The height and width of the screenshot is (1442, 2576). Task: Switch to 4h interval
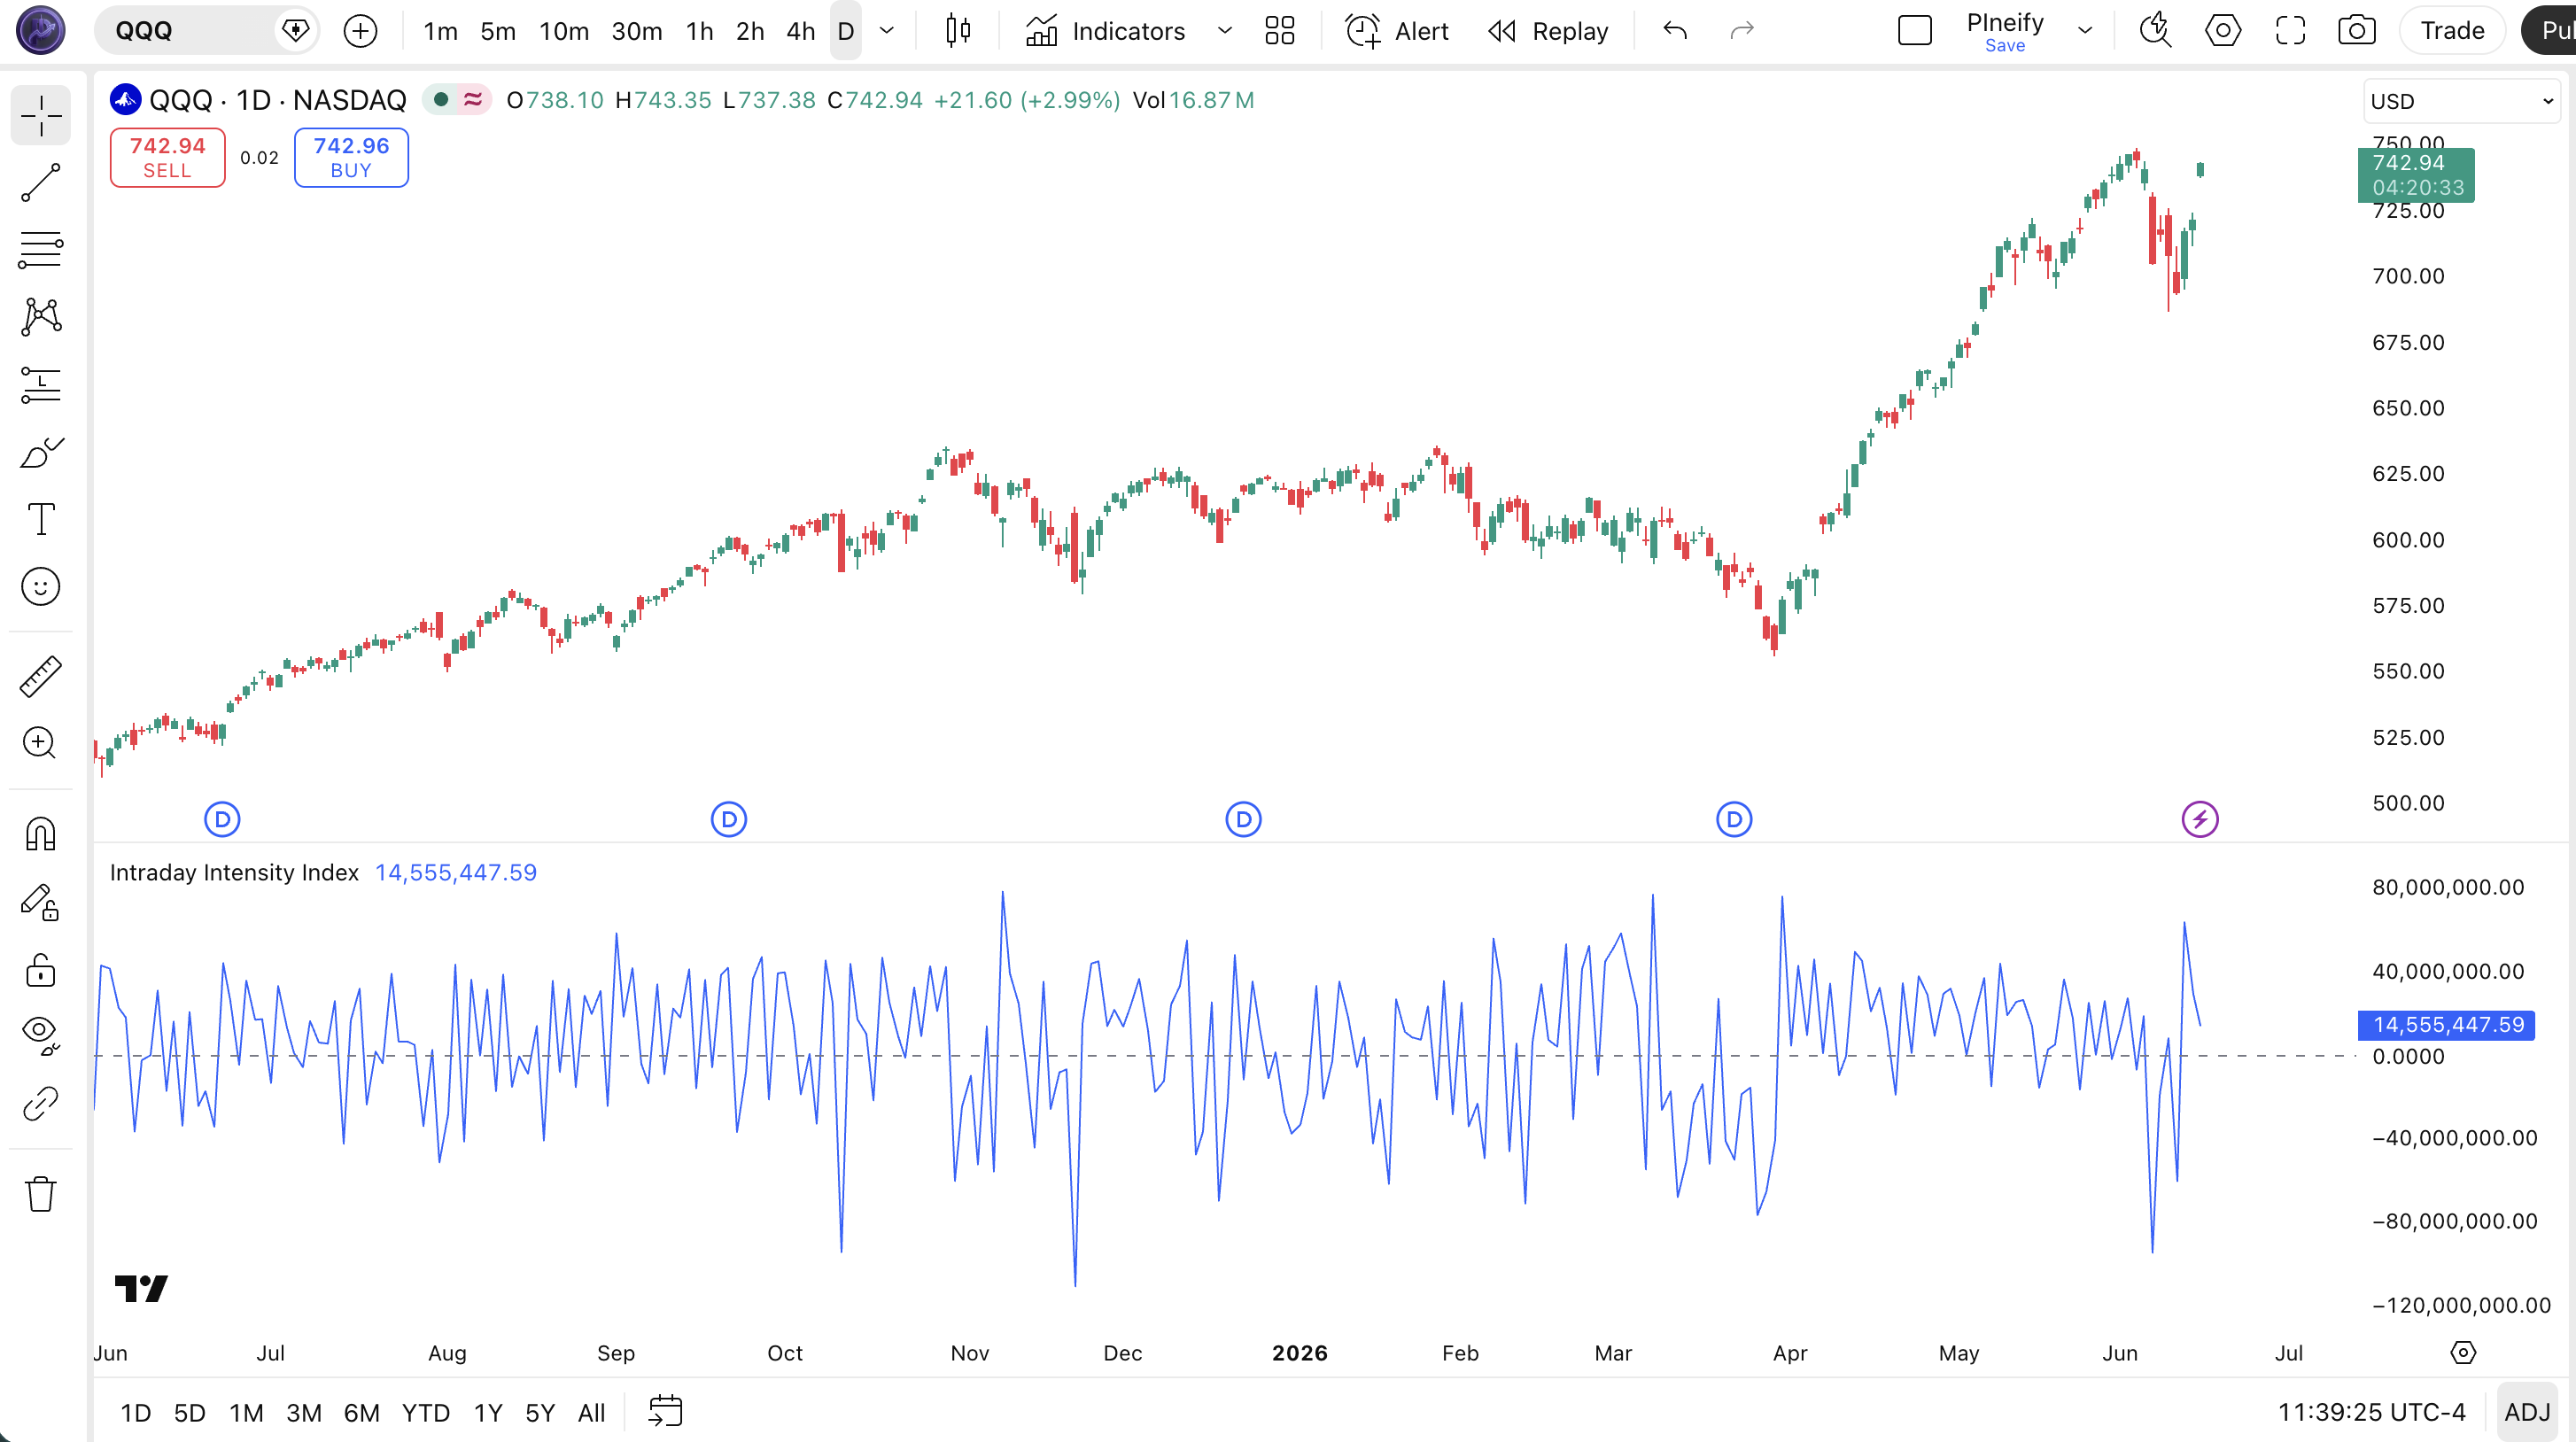tap(801, 31)
